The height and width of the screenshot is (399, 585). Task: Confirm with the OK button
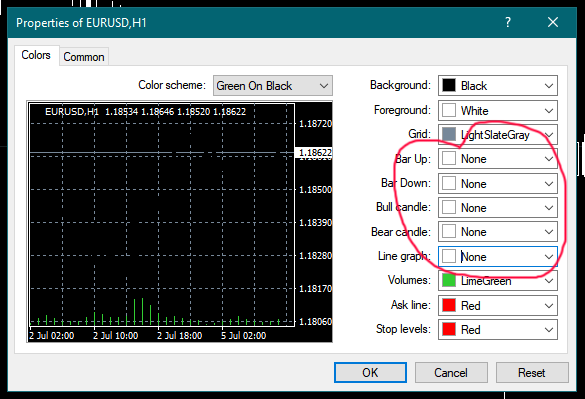pos(370,372)
